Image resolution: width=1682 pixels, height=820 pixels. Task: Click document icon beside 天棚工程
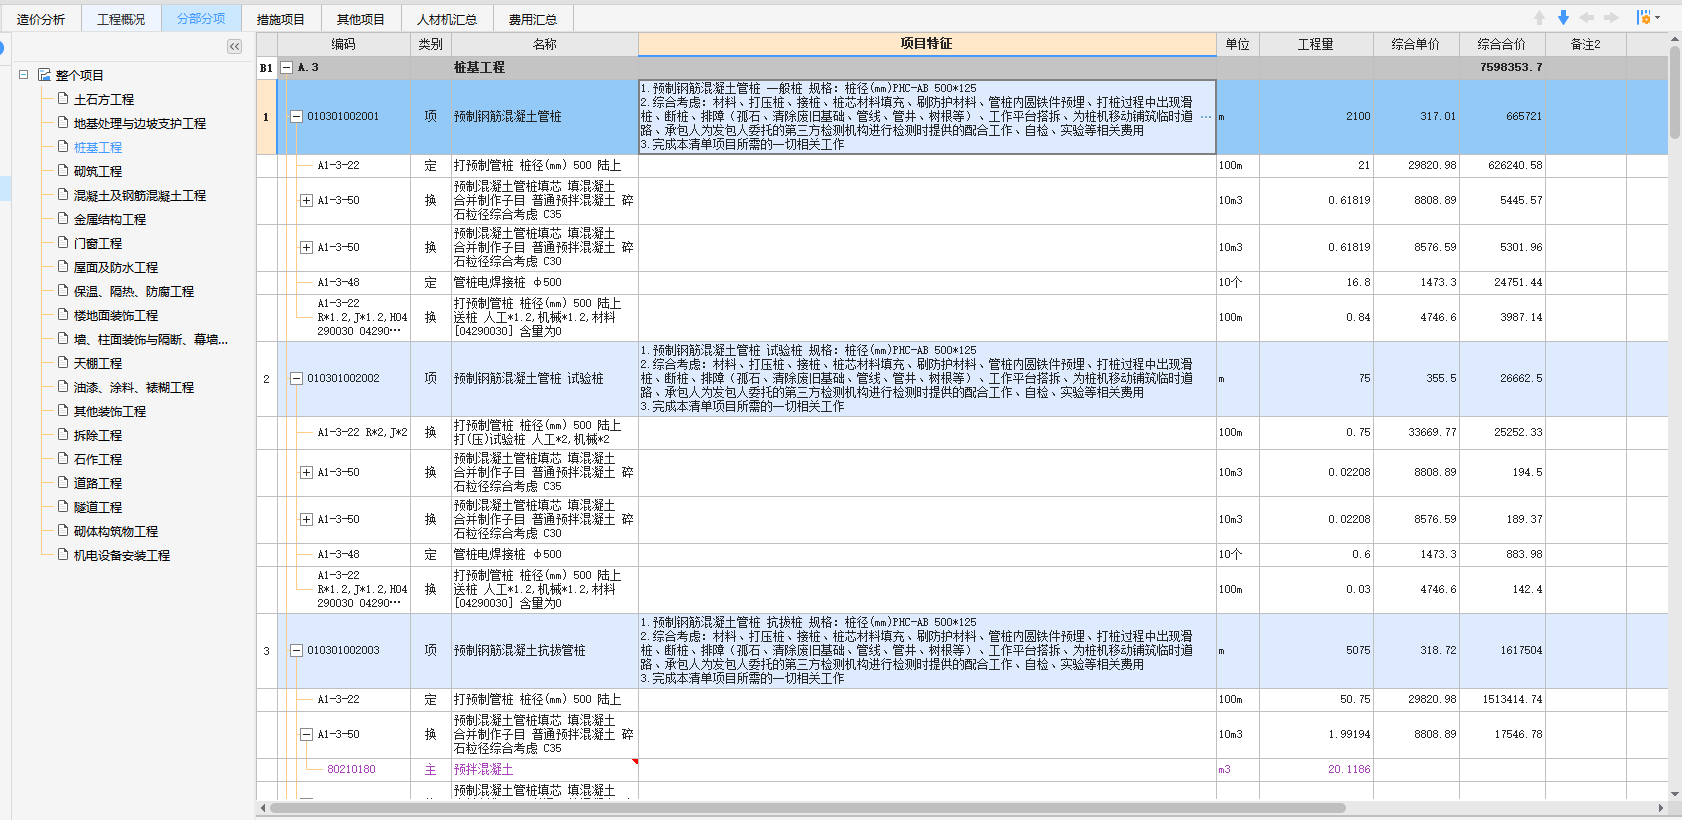63,363
